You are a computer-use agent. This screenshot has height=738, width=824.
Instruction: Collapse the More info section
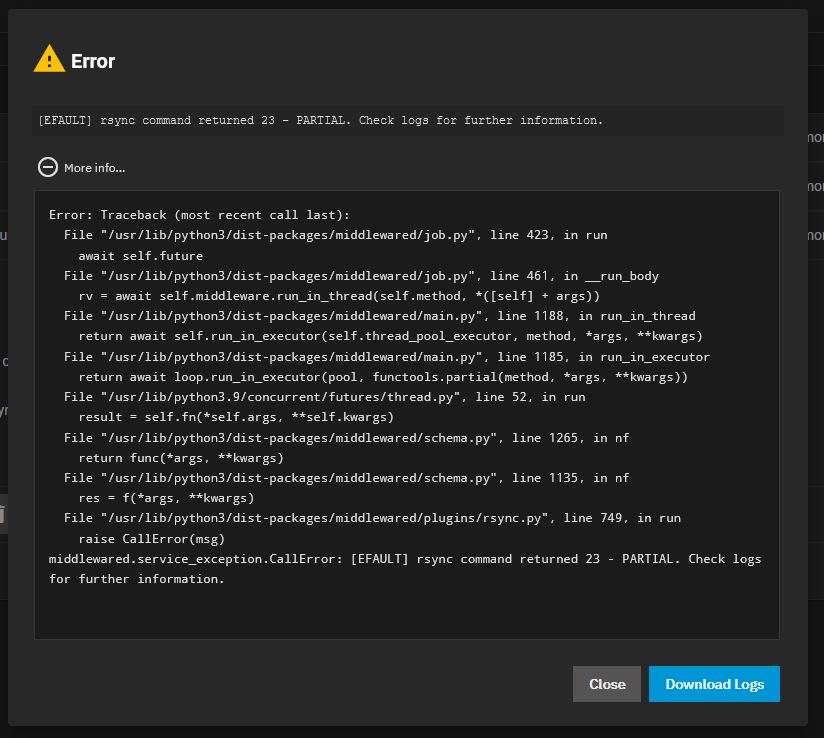click(x=48, y=168)
